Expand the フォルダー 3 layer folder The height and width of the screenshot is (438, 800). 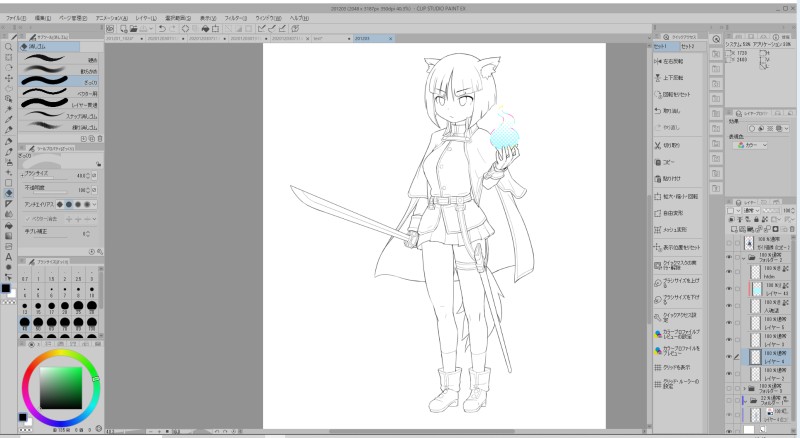[x=744, y=388]
